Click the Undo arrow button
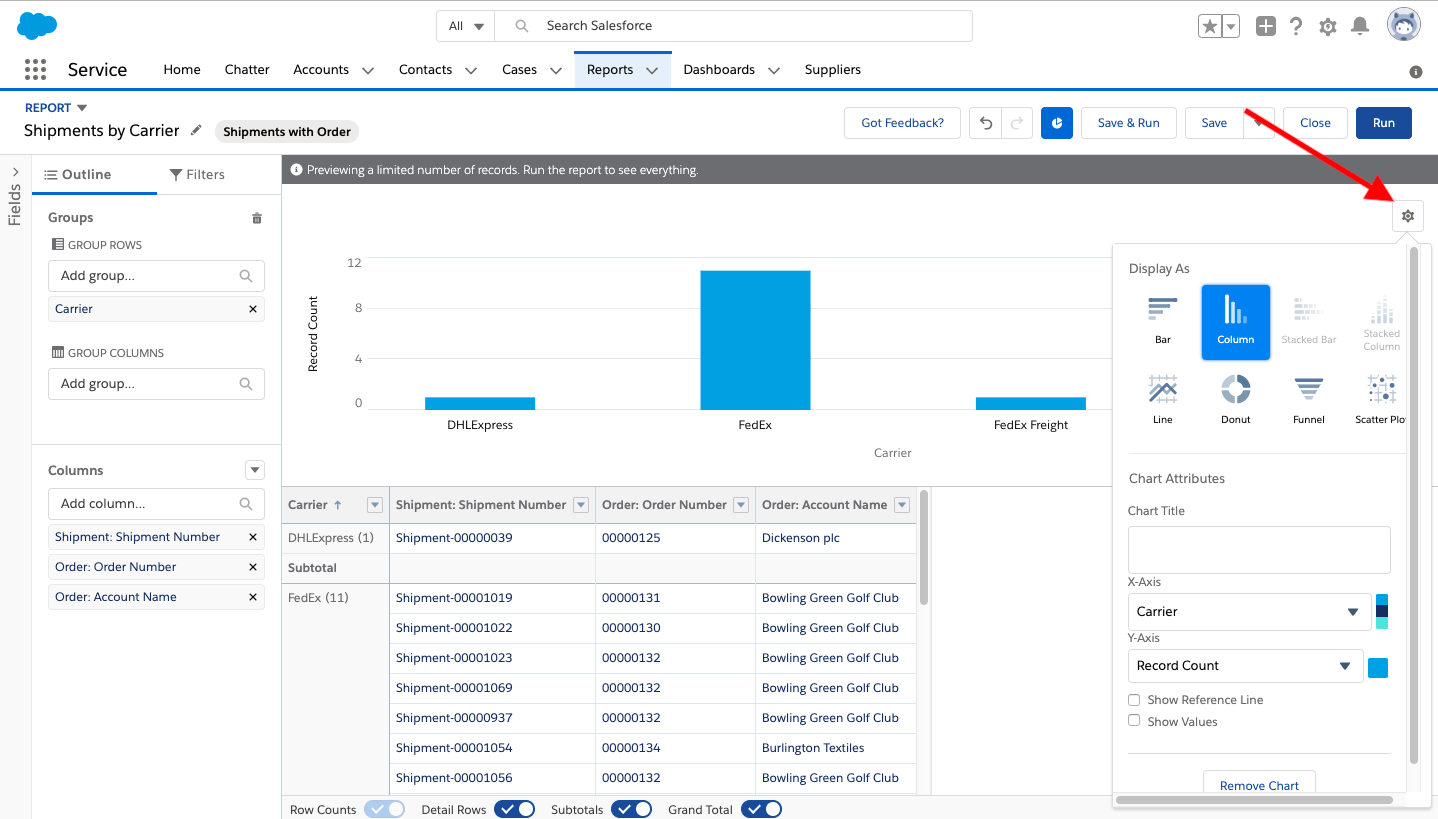Image resolution: width=1438 pixels, height=819 pixels. point(986,123)
